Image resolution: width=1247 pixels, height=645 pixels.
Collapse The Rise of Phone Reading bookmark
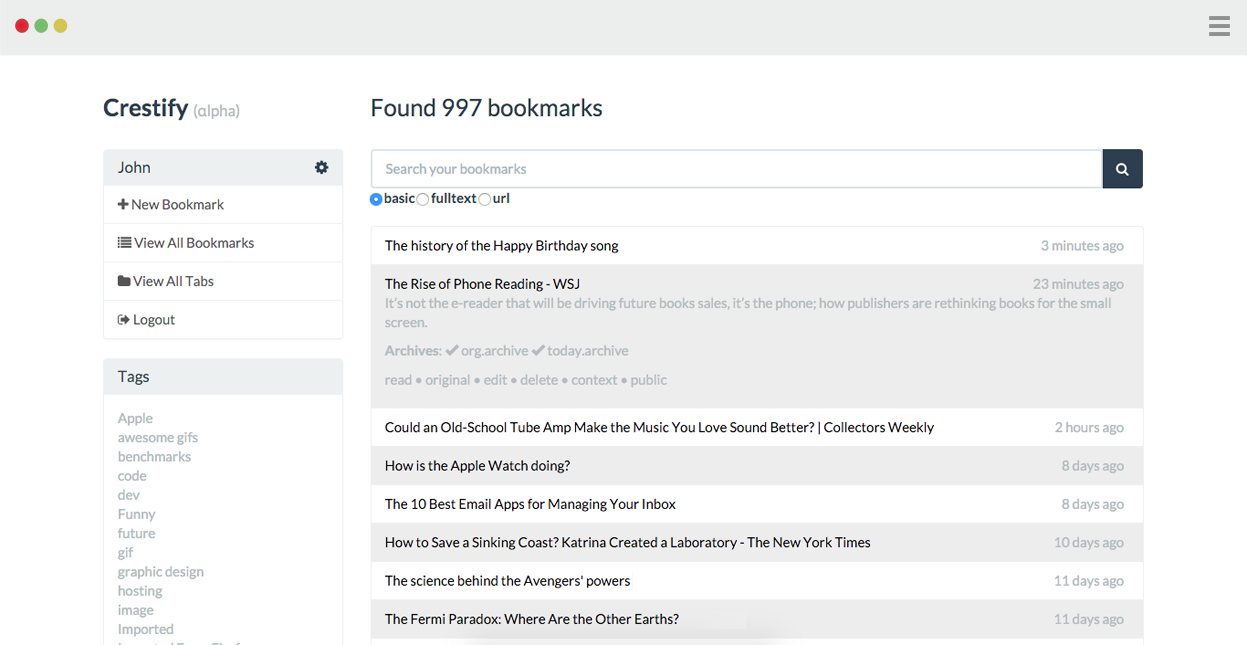tap(482, 284)
